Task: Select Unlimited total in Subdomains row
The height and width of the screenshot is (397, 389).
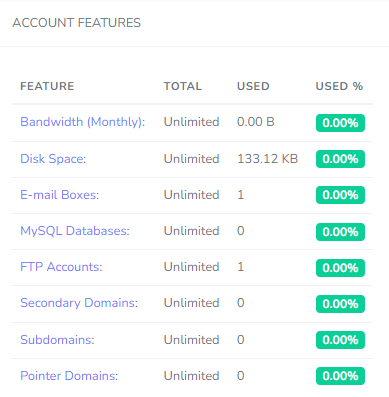Action: pos(191,340)
